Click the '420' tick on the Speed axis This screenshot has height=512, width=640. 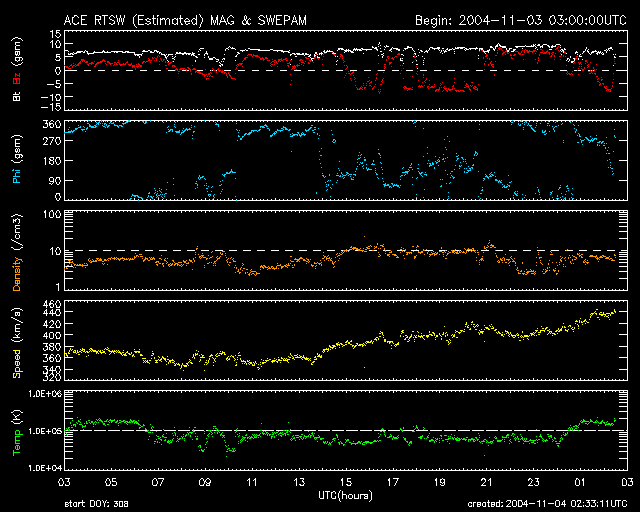pyautogui.click(x=52, y=324)
